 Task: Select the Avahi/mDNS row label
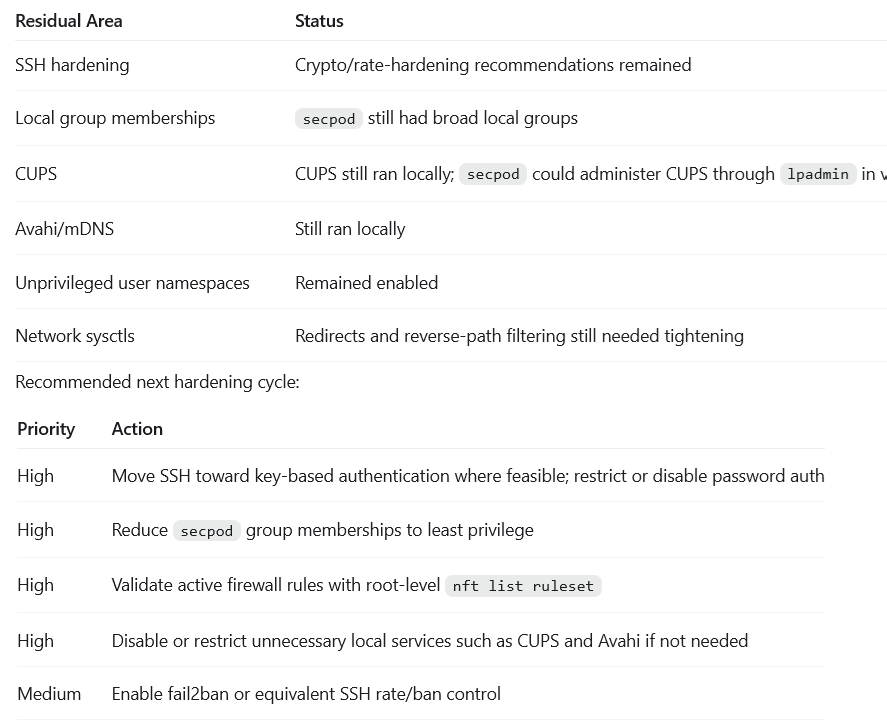pos(64,229)
